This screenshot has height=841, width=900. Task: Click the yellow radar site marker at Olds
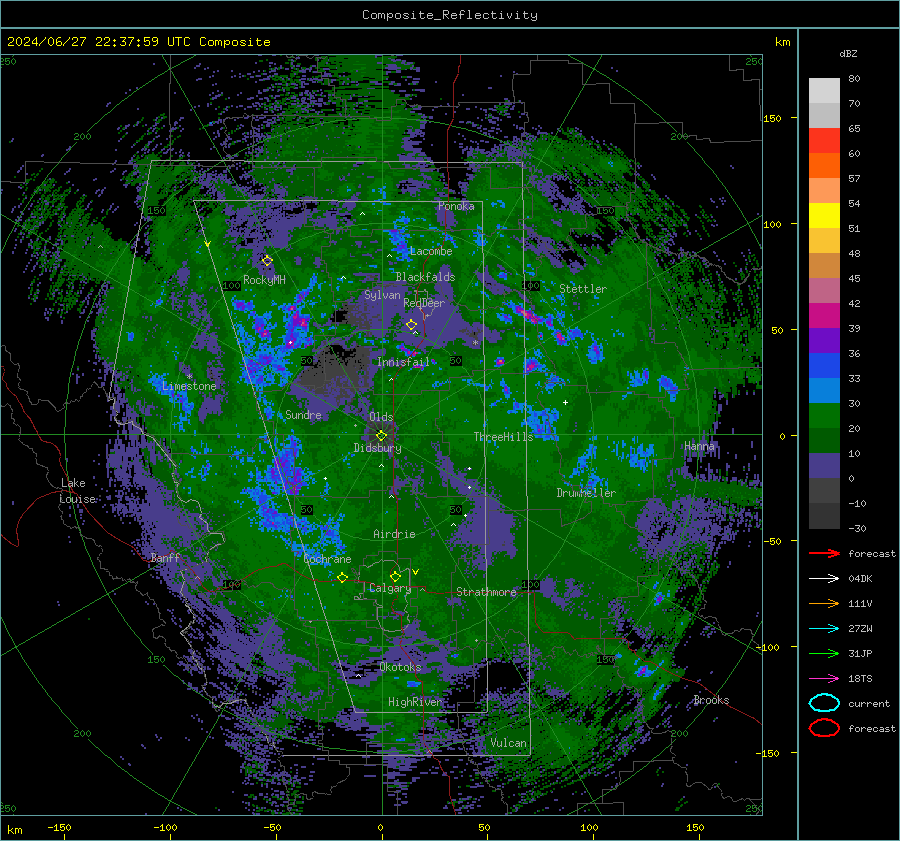[381, 436]
